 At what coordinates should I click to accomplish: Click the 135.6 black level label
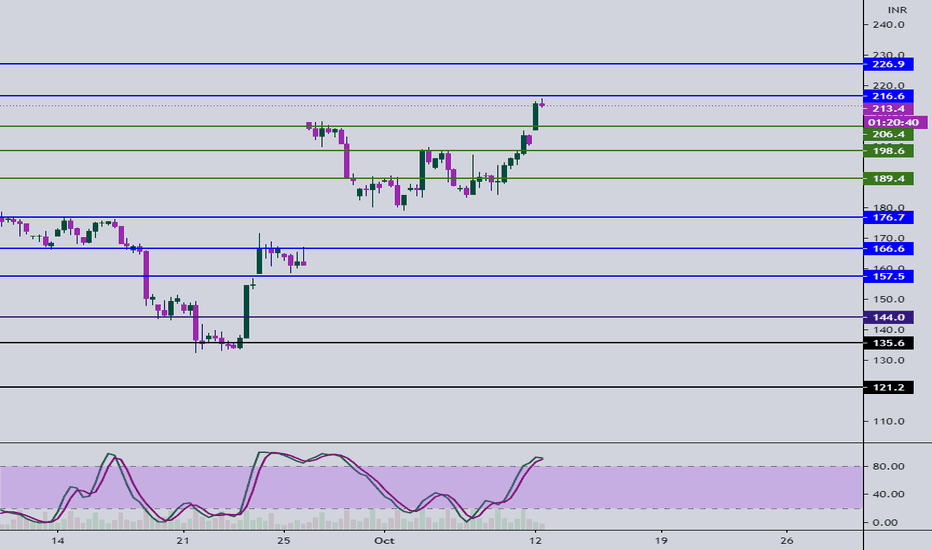pos(888,343)
